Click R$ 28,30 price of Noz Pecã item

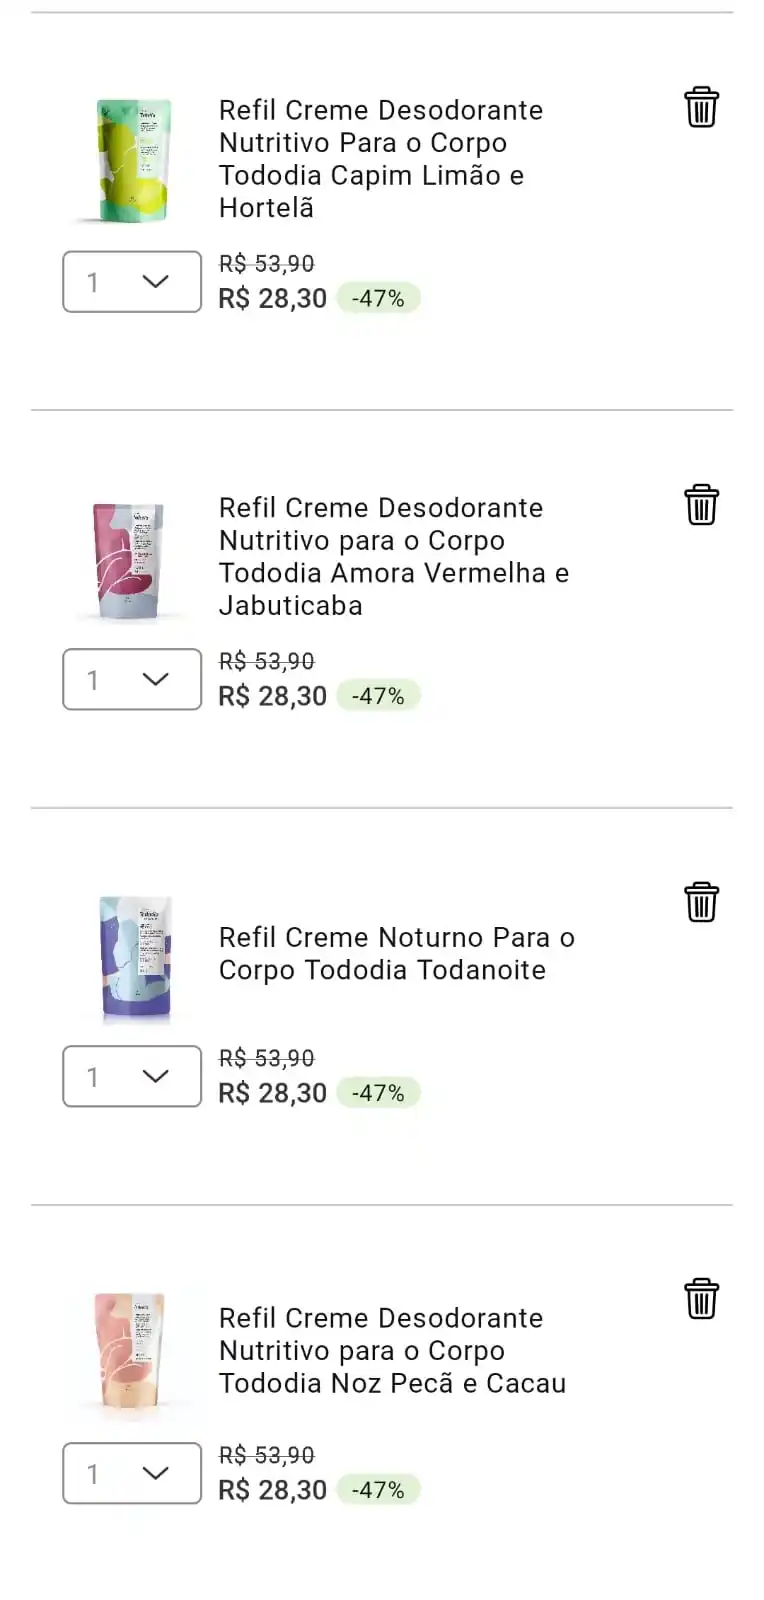273,1490
